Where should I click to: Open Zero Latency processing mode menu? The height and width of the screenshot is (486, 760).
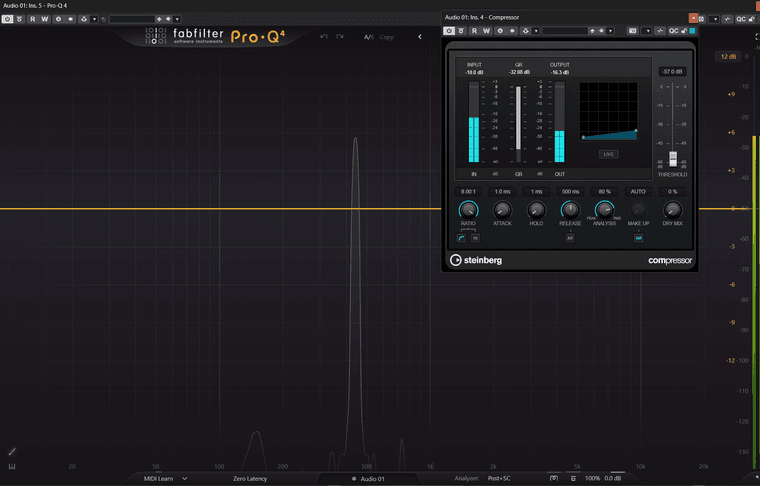(x=250, y=479)
